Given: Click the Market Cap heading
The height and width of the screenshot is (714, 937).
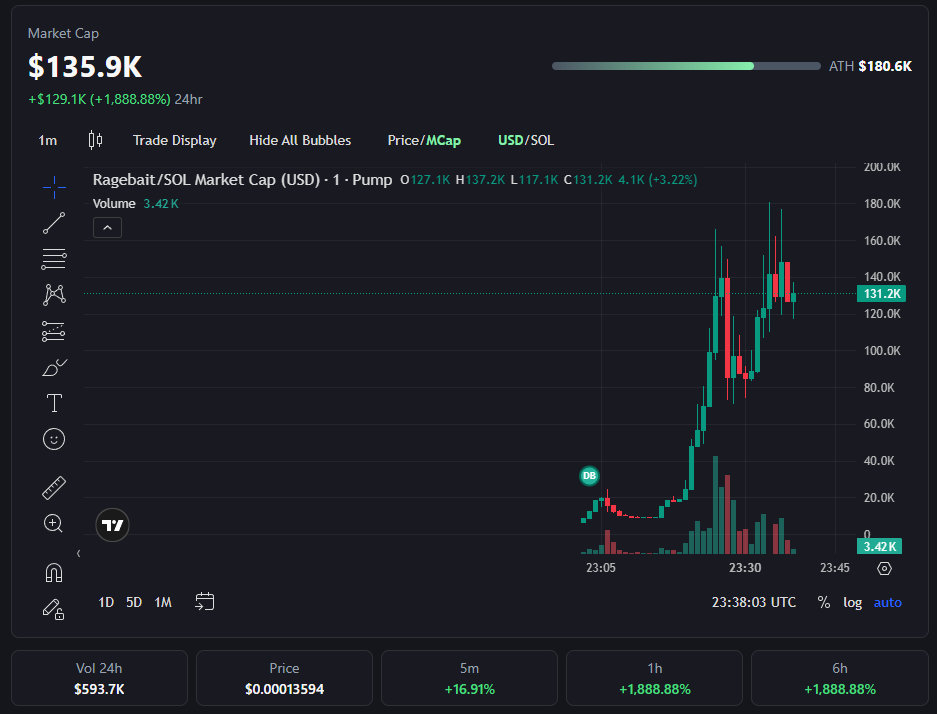Looking at the screenshot, I should pos(63,33).
